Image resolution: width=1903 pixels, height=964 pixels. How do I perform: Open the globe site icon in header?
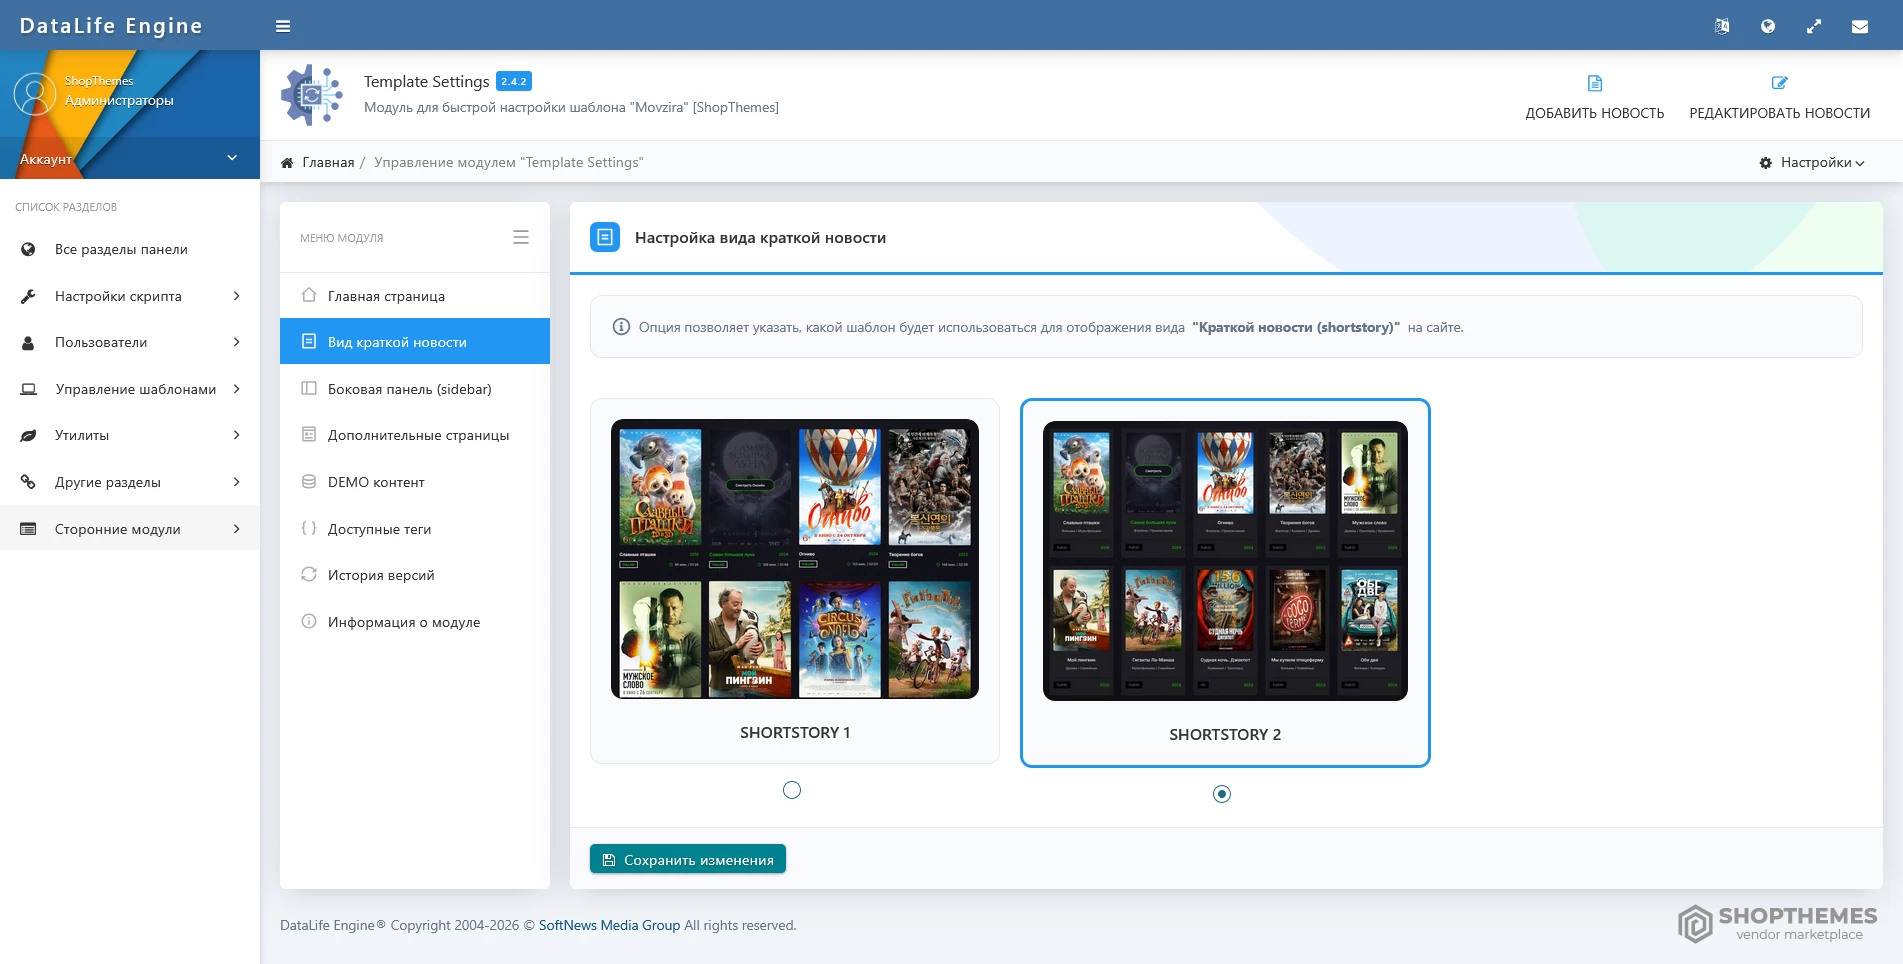(1767, 26)
